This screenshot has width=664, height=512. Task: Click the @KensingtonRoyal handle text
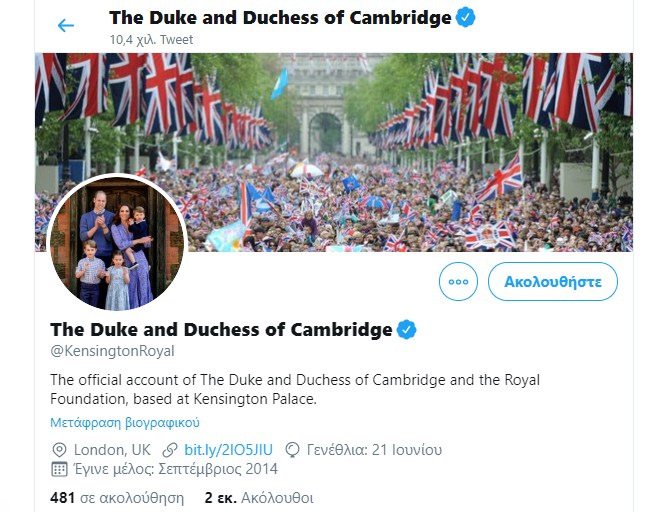(x=112, y=351)
